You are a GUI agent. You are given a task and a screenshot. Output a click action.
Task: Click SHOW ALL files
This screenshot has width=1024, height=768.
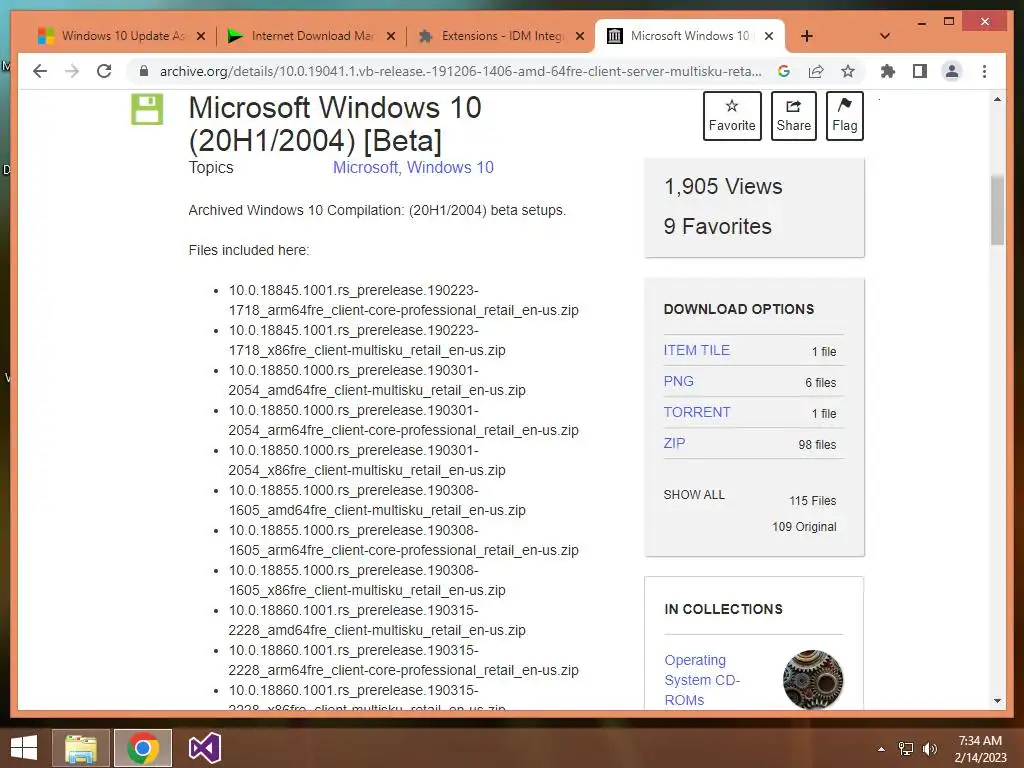(694, 494)
